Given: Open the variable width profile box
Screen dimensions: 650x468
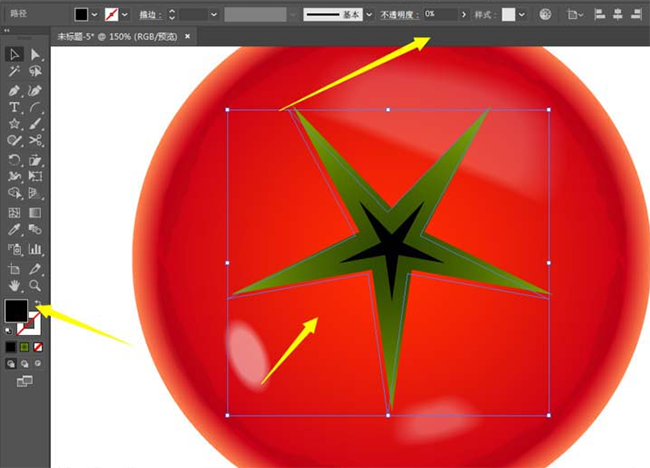Looking at the screenshot, I should click(x=255, y=15).
